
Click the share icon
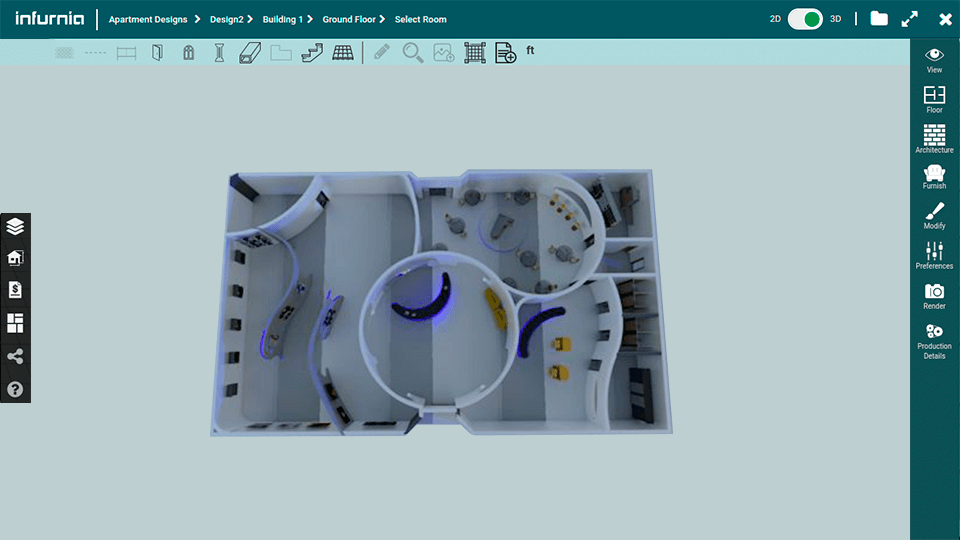15,356
